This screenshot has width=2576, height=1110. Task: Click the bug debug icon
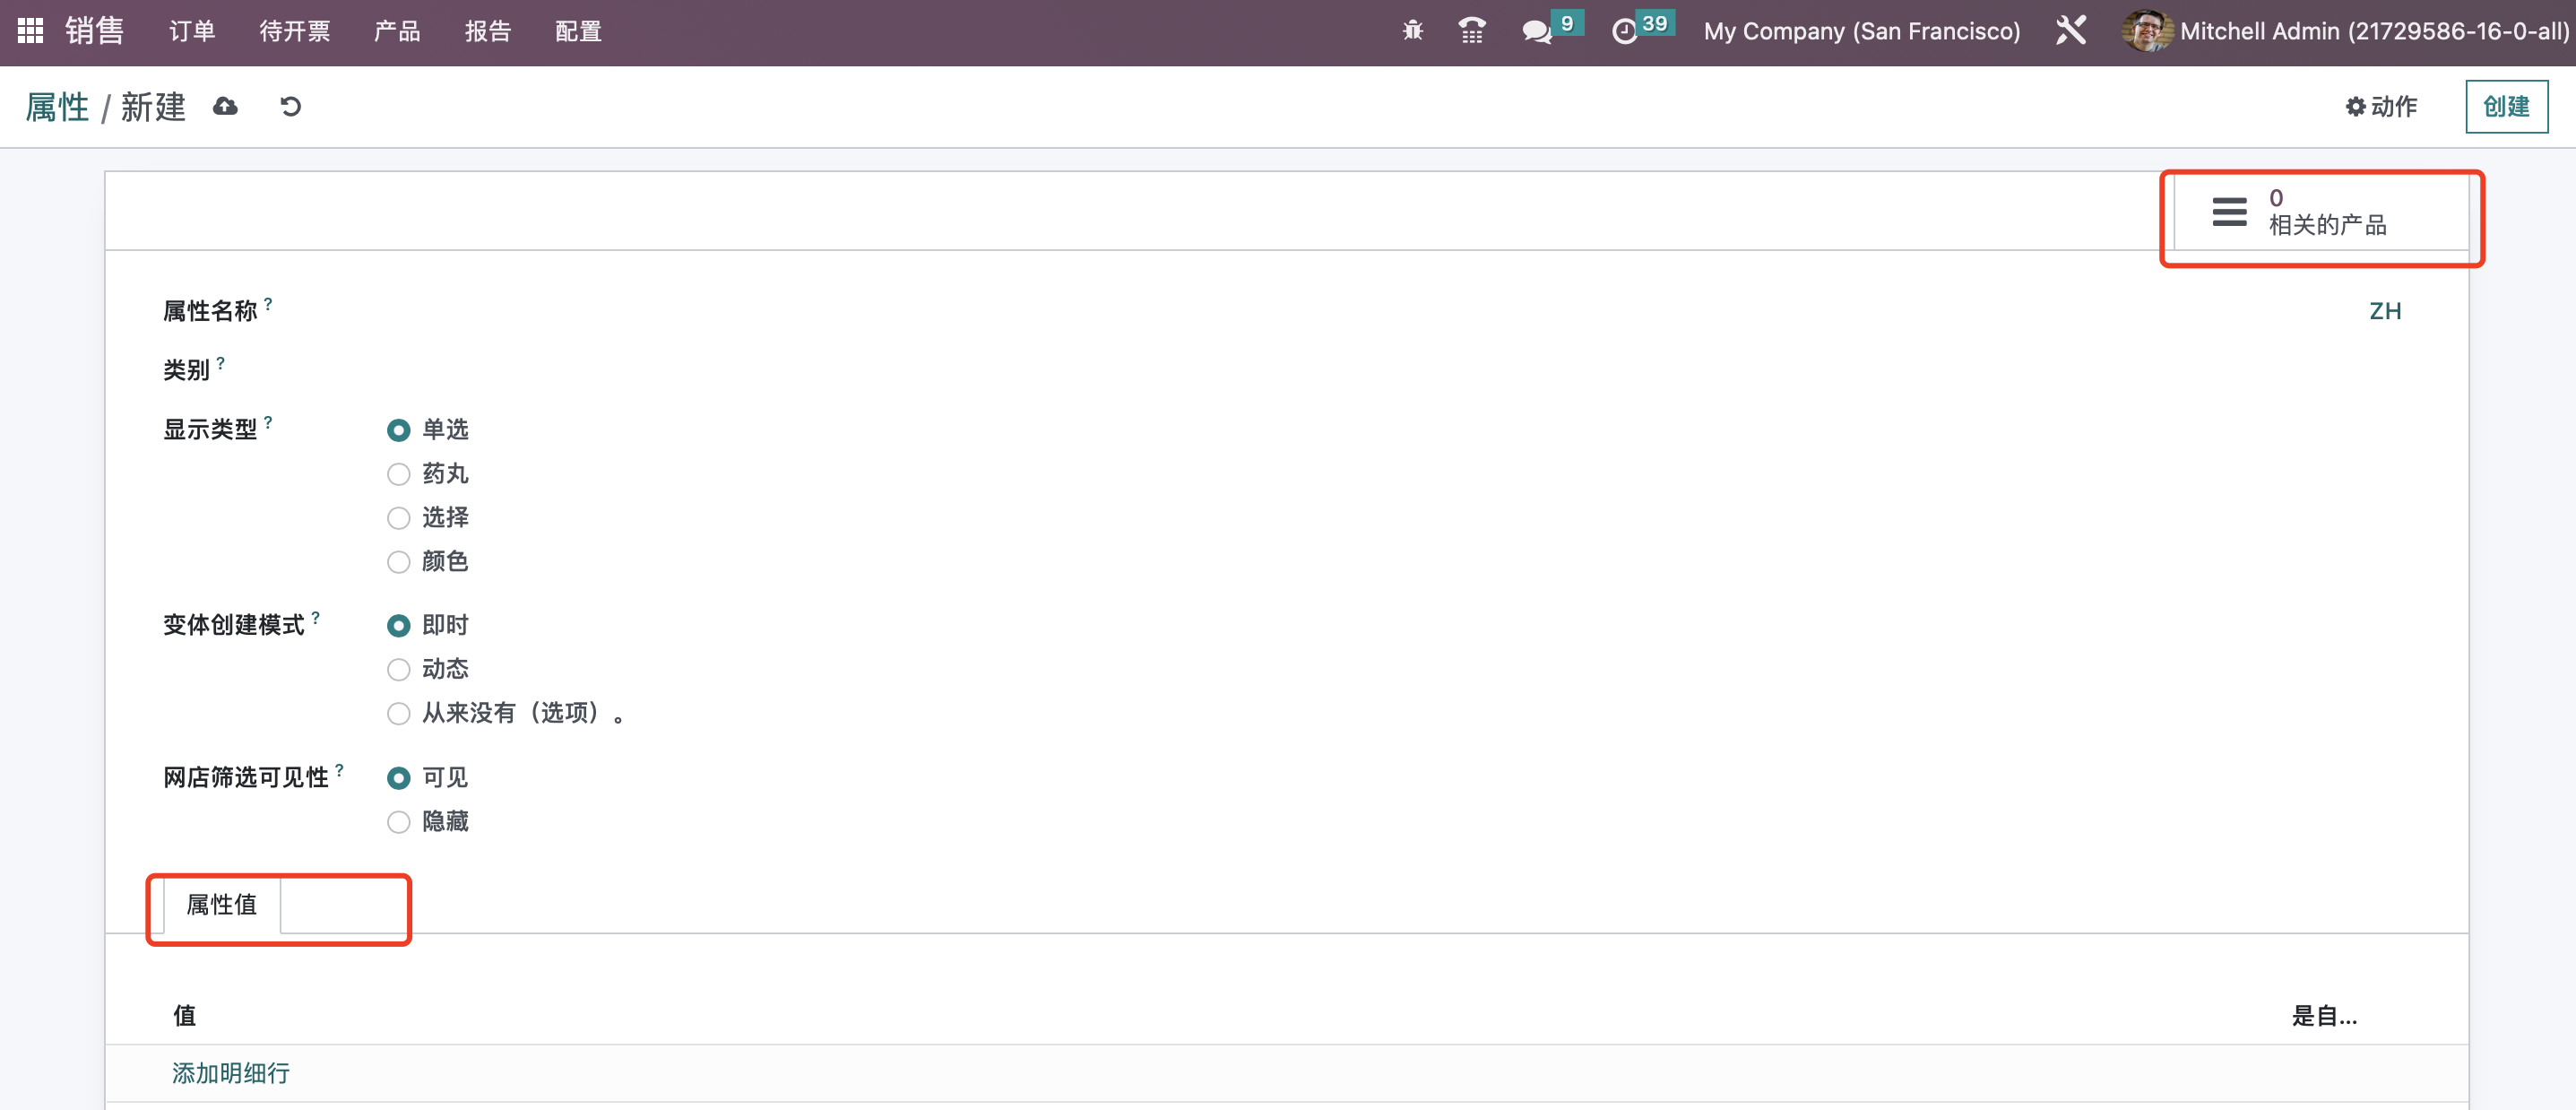coord(1412,31)
